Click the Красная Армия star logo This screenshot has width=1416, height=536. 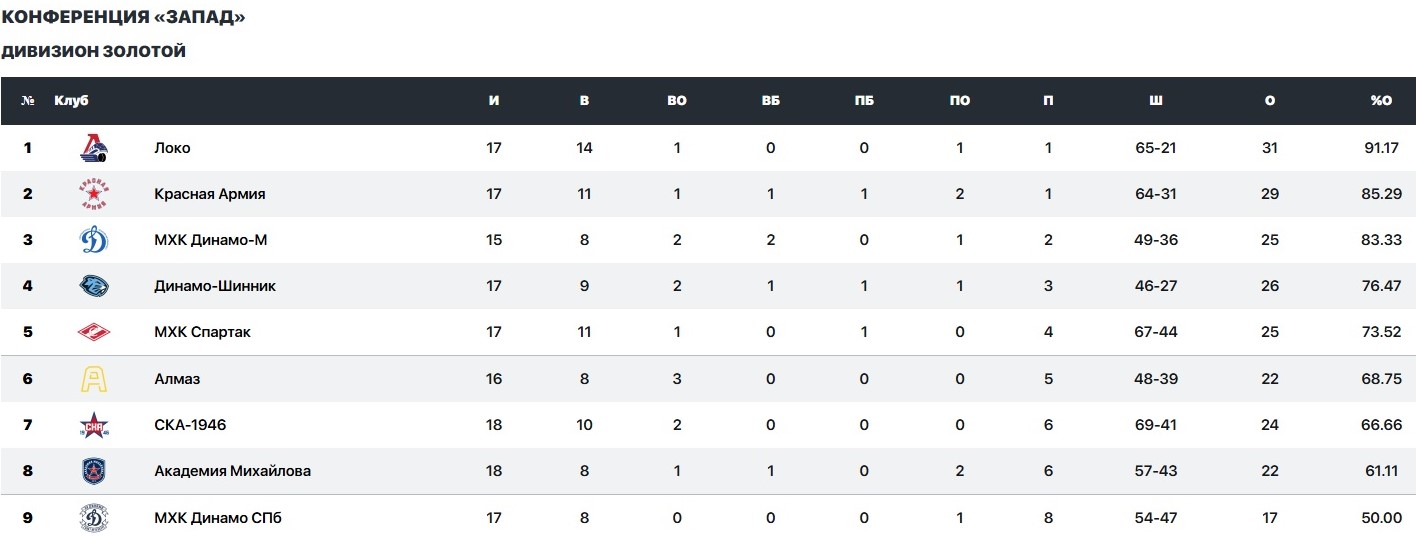[94, 194]
